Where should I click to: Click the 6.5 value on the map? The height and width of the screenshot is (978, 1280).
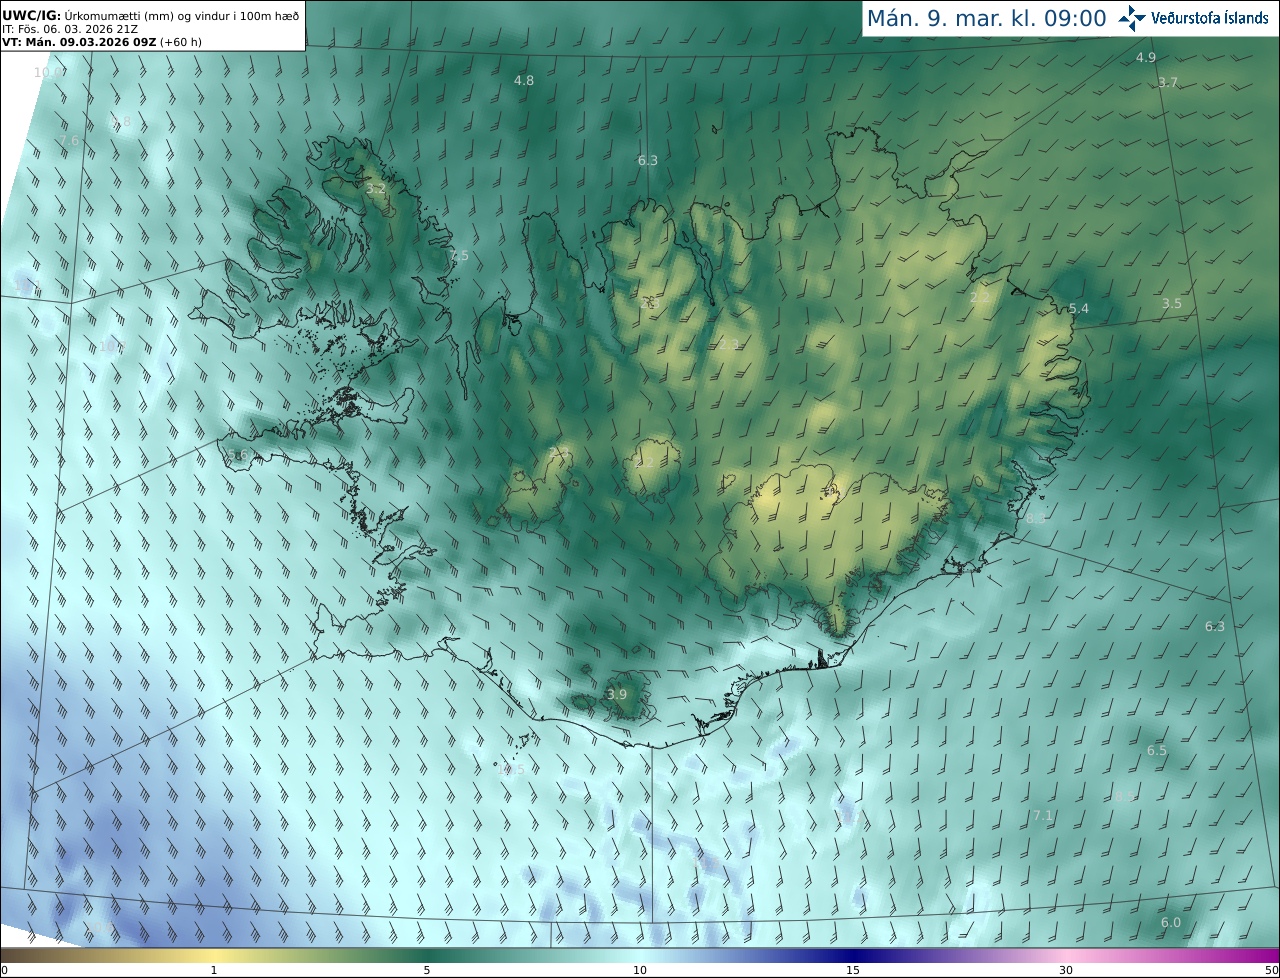pos(1157,750)
